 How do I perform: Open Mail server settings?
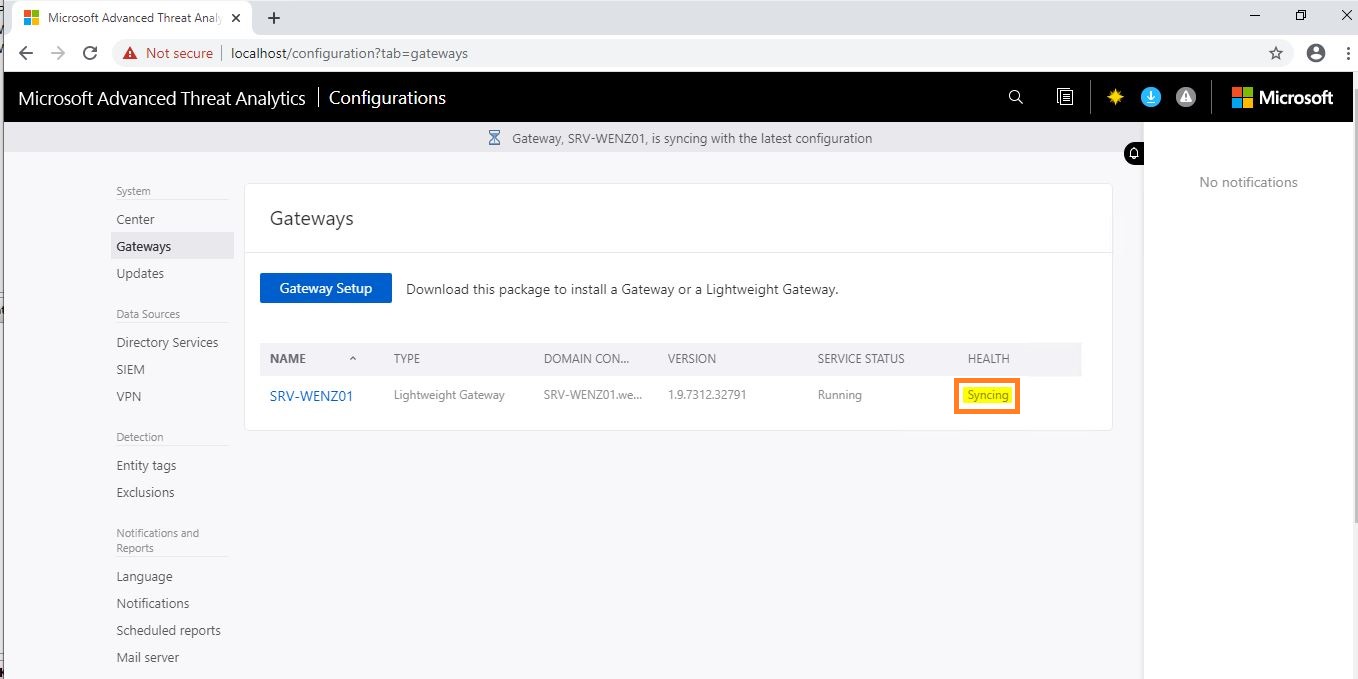(147, 657)
